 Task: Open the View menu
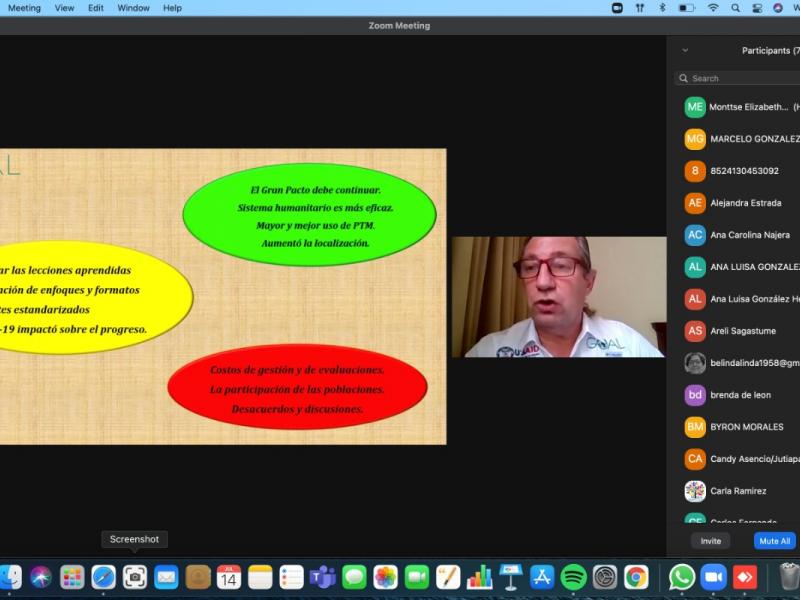pos(64,8)
